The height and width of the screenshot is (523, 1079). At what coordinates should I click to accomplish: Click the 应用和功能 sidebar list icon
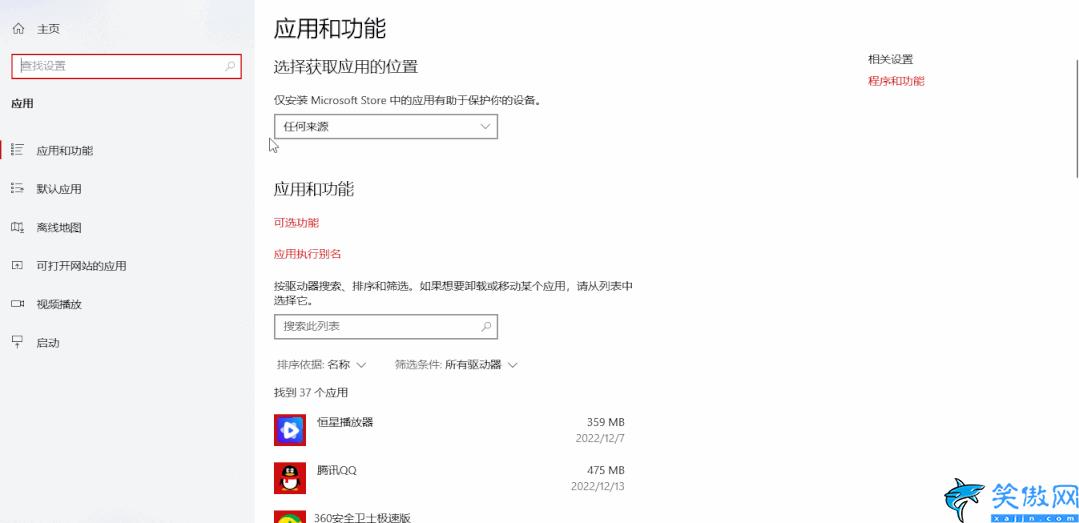pyautogui.click(x=18, y=150)
